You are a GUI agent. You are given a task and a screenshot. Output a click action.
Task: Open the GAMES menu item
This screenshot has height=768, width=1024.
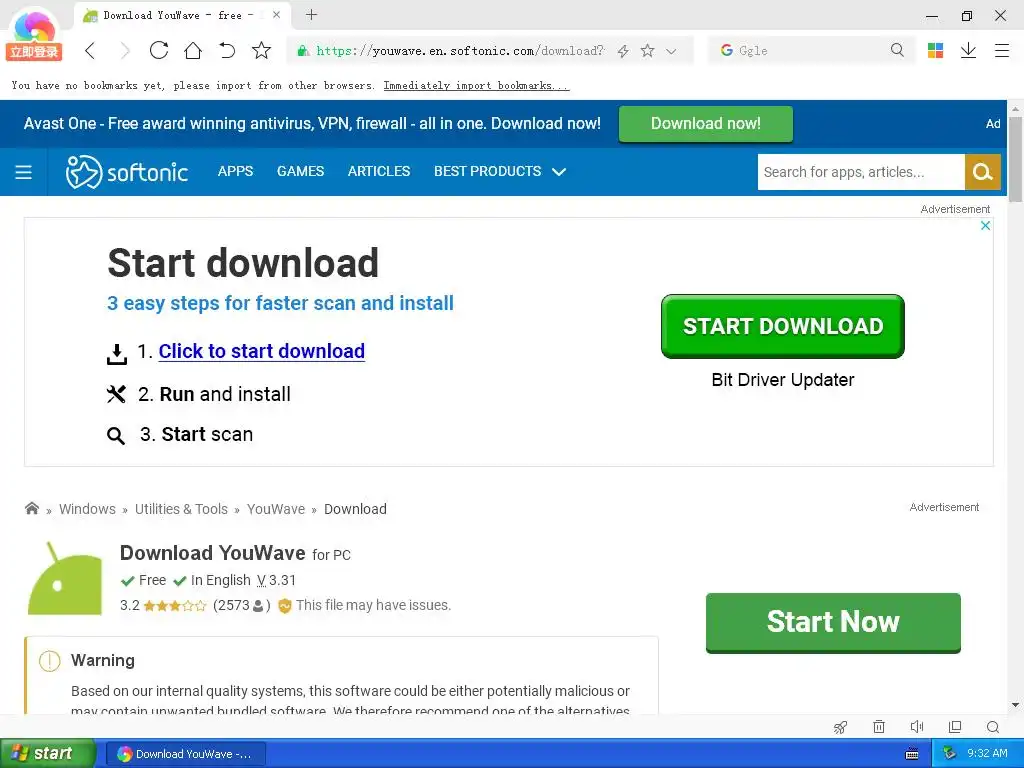pyautogui.click(x=300, y=171)
